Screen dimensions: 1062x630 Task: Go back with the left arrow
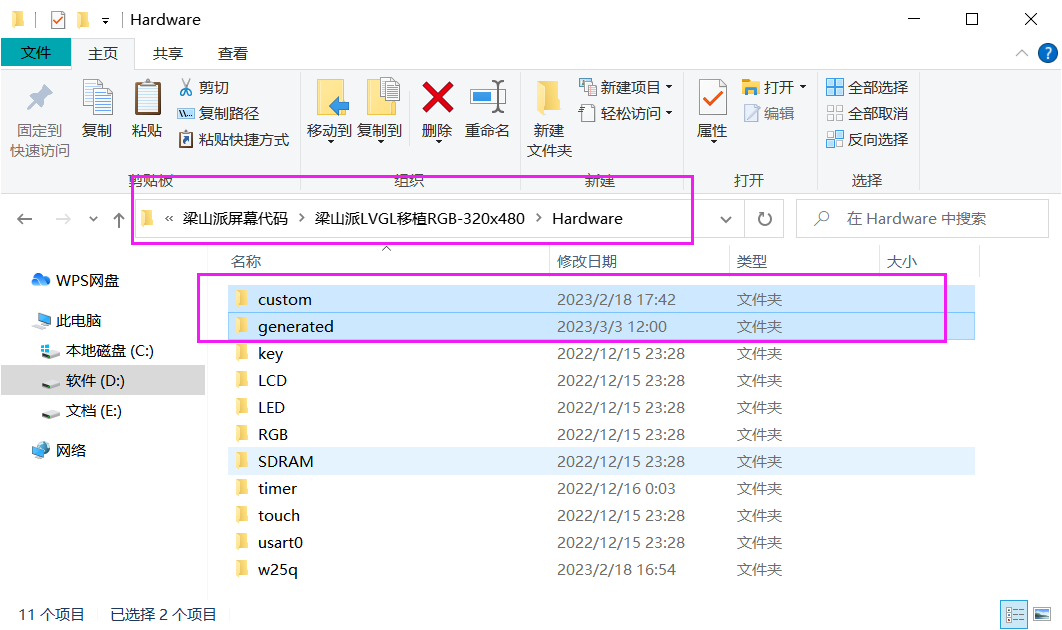tap(25, 219)
